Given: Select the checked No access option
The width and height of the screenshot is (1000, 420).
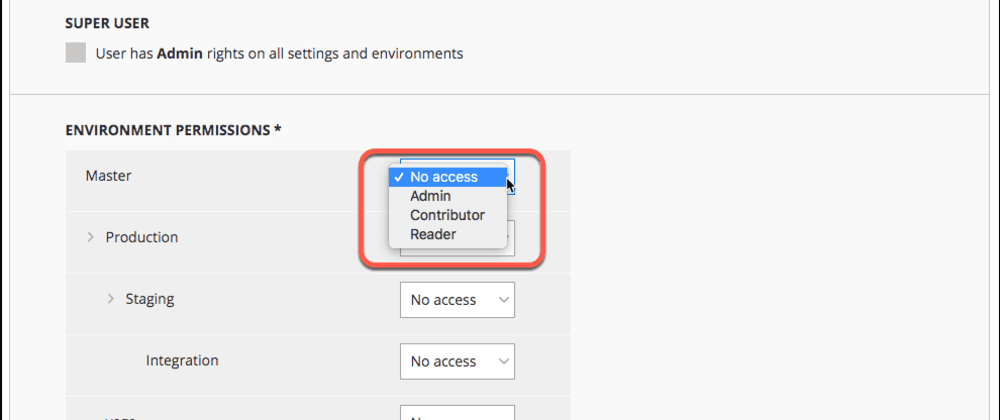Looking at the screenshot, I should (444, 177).
